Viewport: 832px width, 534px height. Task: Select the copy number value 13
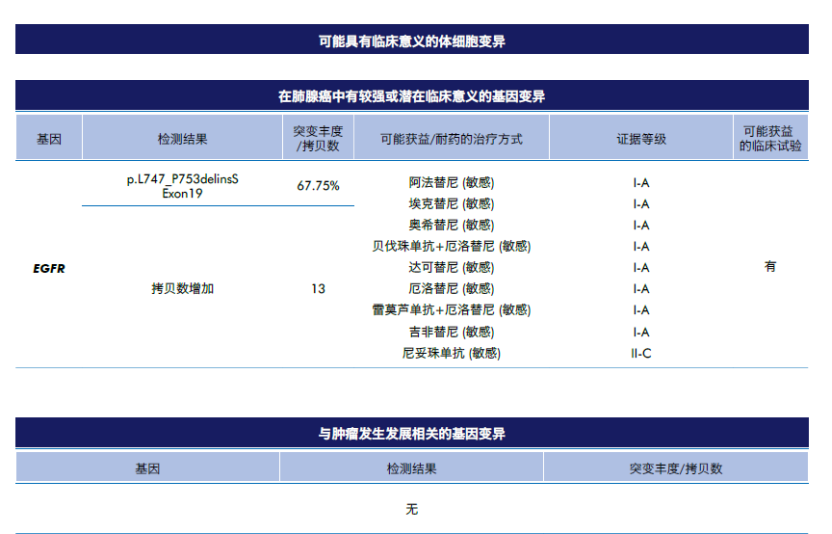318,289
